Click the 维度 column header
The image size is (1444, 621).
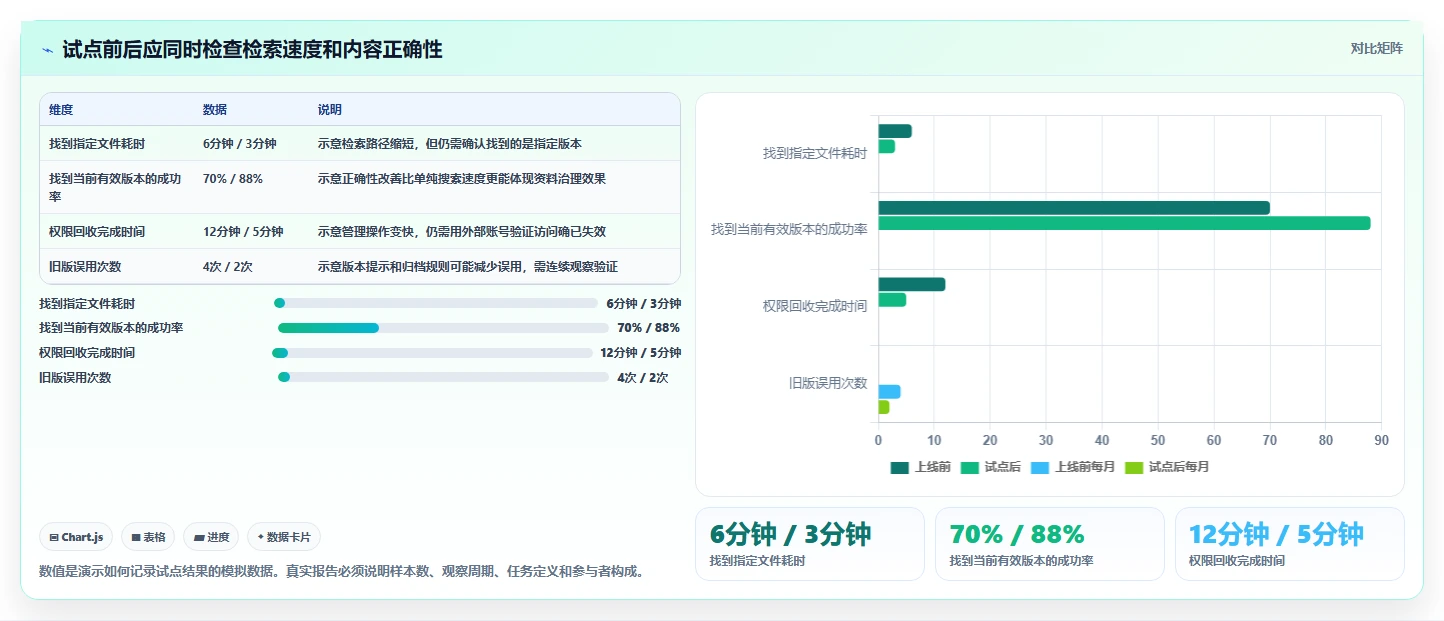coord(61,110)
